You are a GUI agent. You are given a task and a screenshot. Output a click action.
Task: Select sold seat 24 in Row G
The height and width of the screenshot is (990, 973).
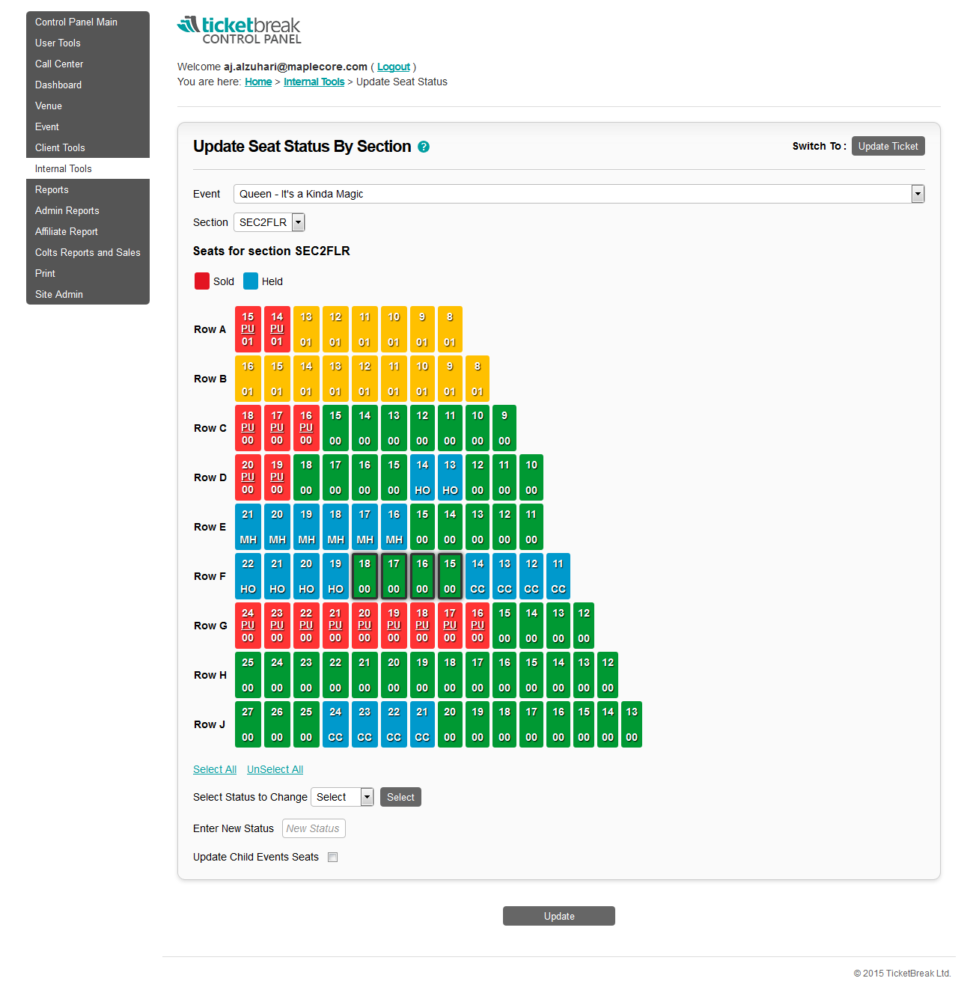[x=248, y=625]
